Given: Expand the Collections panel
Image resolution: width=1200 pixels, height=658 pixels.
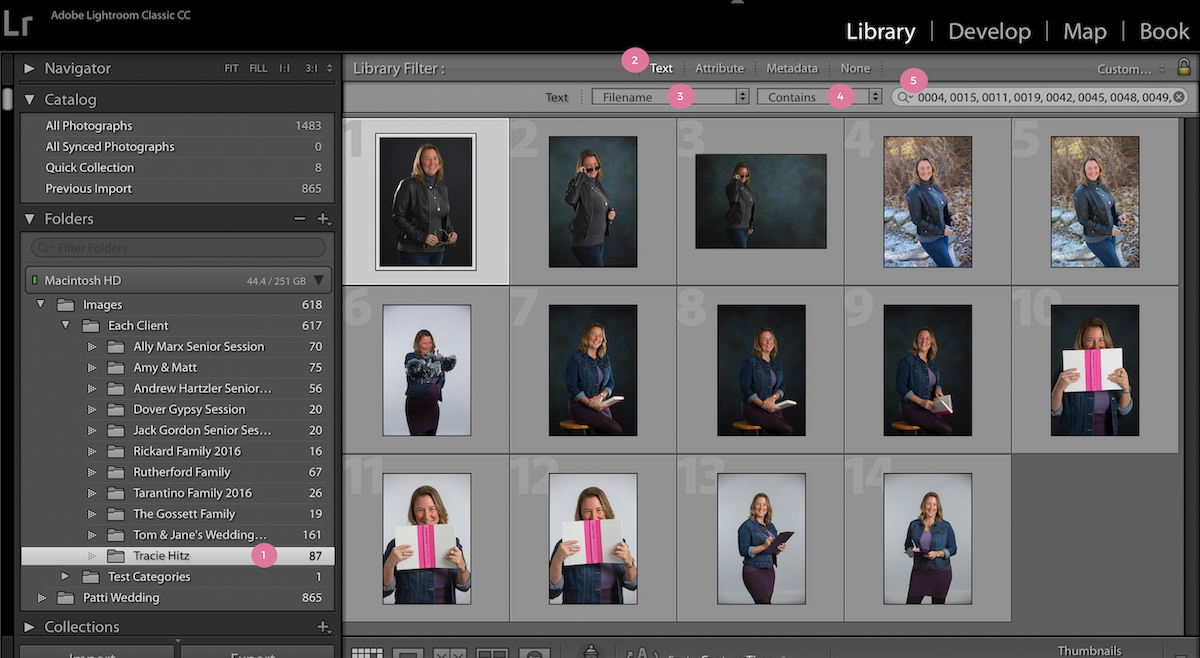Looking at the screenshot, I should 29,627.
